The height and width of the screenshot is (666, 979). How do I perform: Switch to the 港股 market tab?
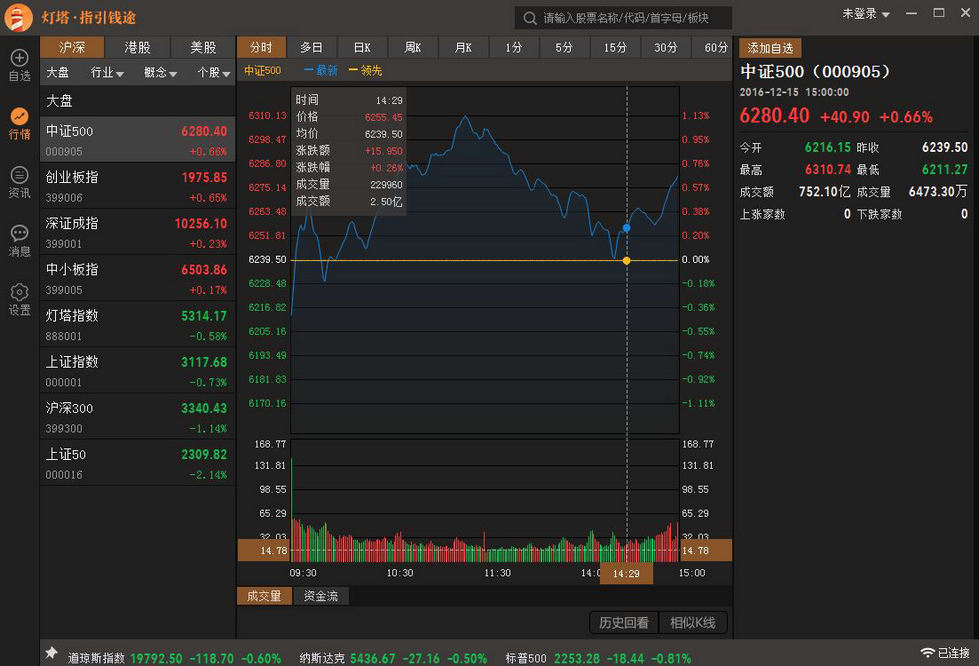[137, 48]
